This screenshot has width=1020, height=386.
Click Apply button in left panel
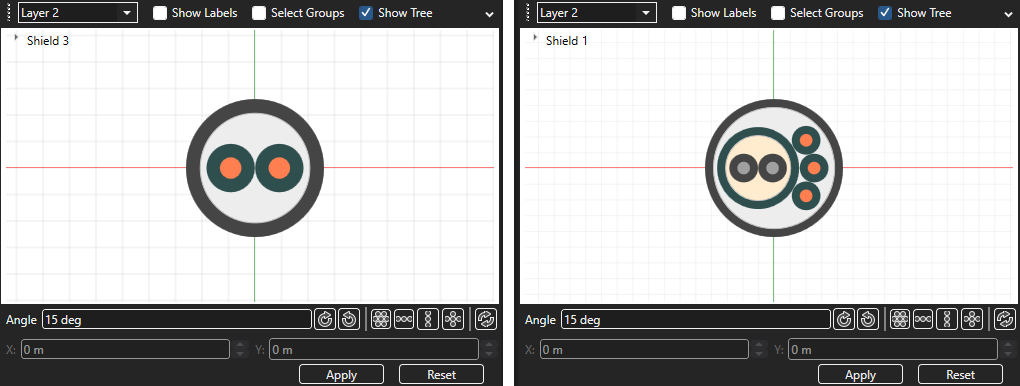[x=342, y=374]
